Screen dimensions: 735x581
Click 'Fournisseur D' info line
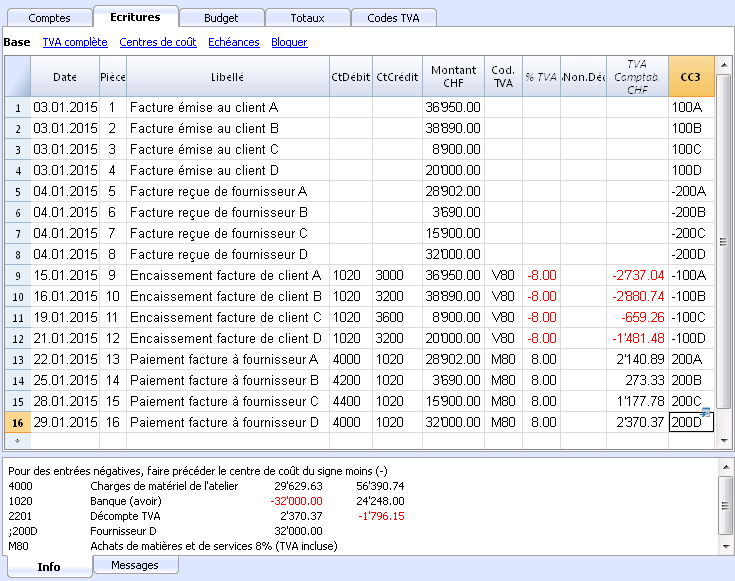(x=123, y=531)
